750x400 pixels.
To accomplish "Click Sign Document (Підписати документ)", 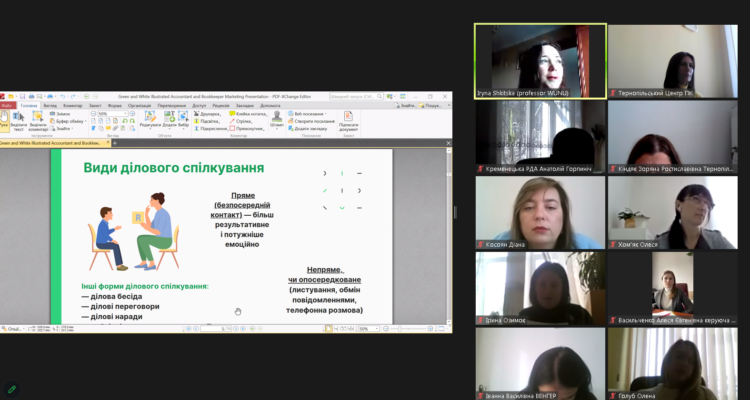I will tap(349, 122).
